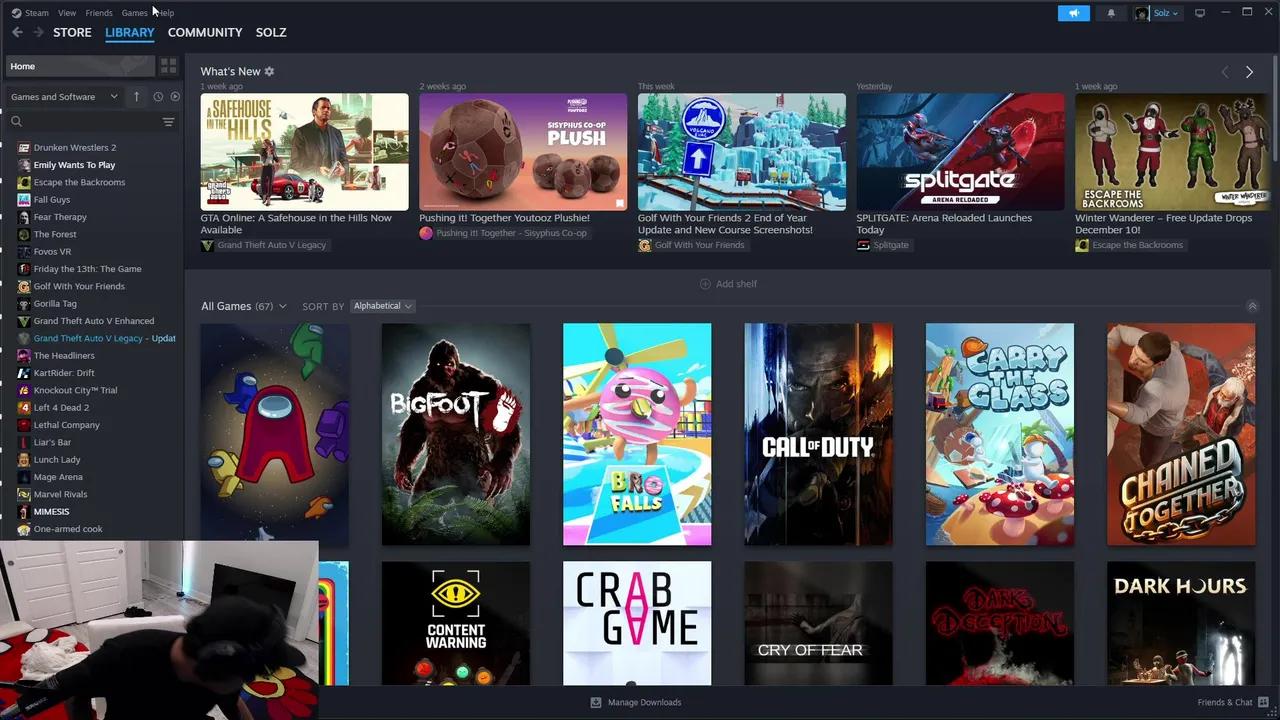Open the Steam menu
1280x720 pixels.
[x=30, y=13]
